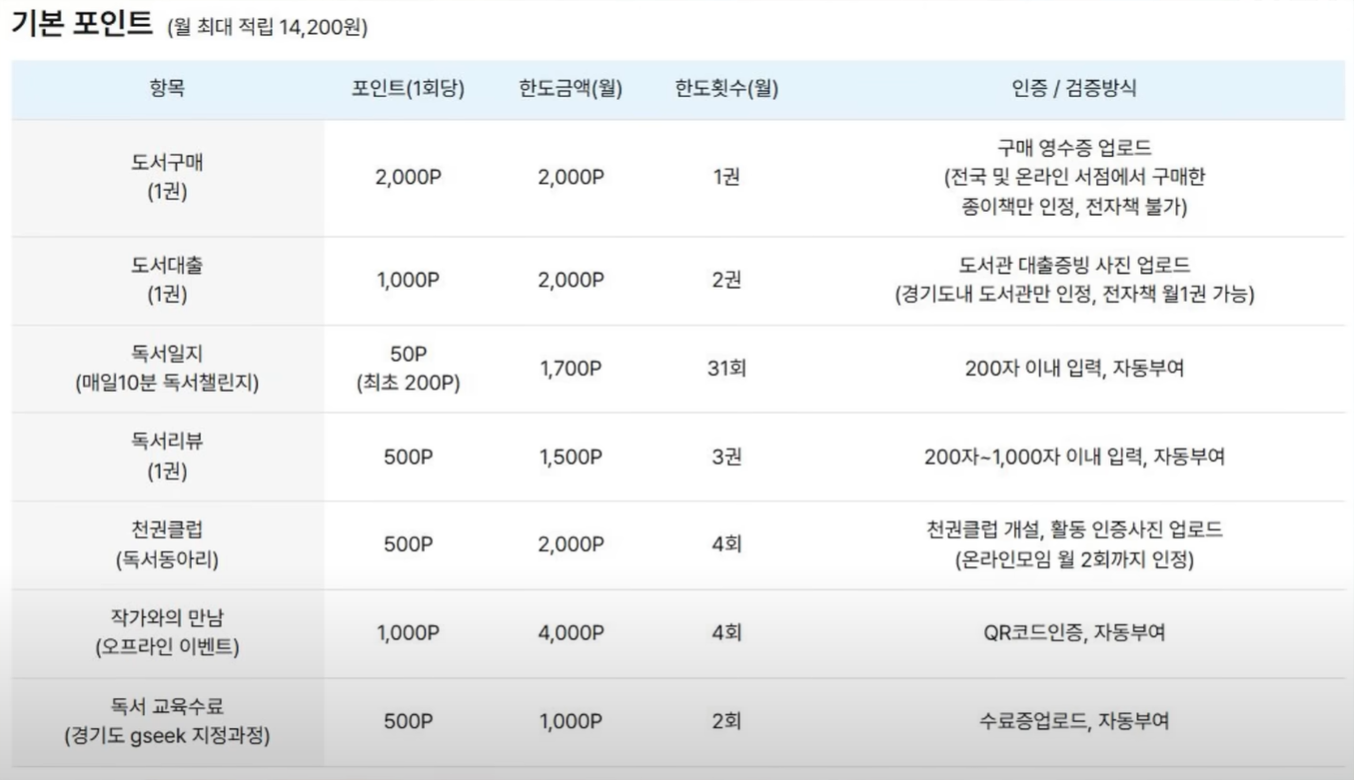The height and width of the screenshot is (780, 1354).
Task: Click 1,000P points value in 도서대출 row
Action: 408,281
